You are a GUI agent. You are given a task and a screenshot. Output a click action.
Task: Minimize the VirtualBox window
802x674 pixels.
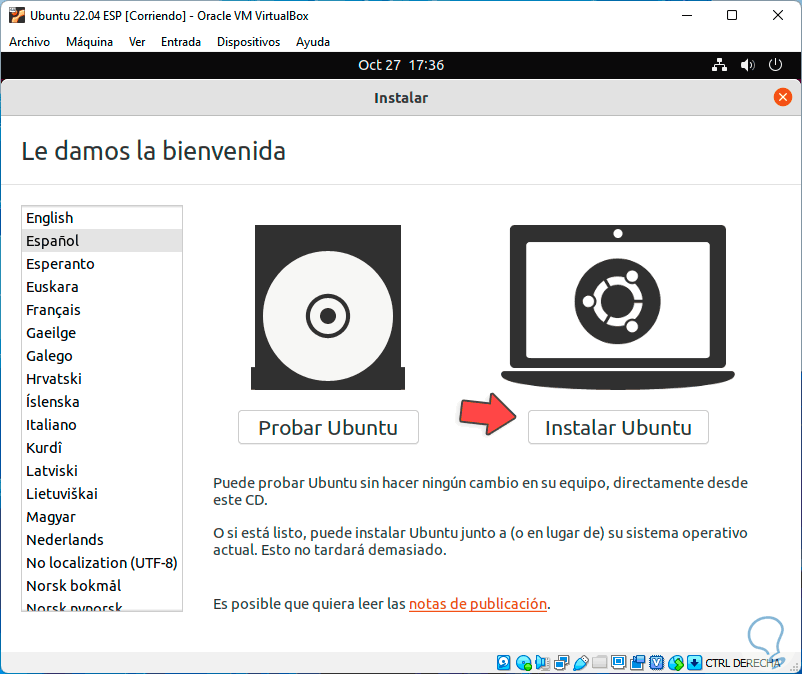click(687, 15)
